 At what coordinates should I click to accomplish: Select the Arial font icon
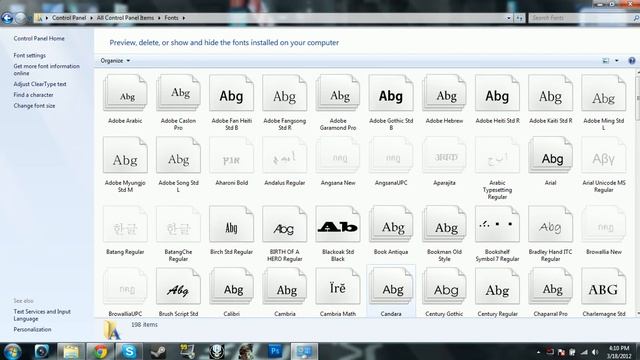[550, 155]
